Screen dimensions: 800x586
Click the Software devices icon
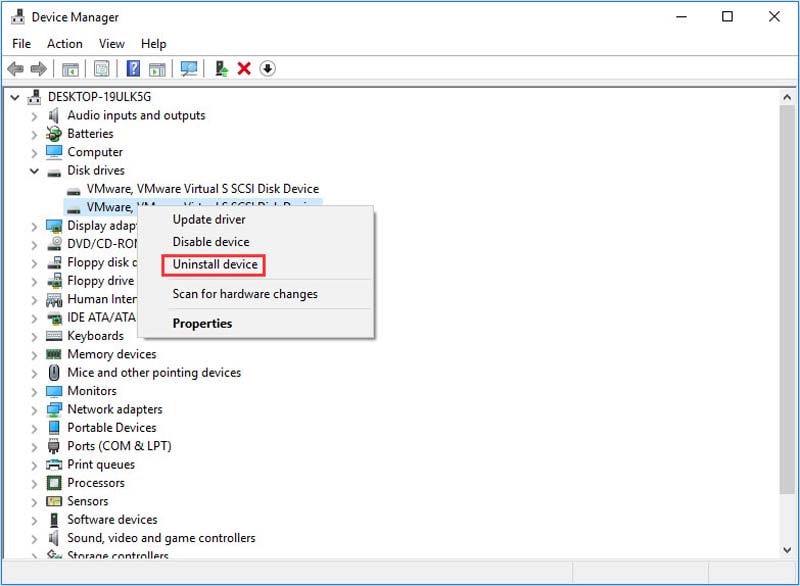point(54,520)
